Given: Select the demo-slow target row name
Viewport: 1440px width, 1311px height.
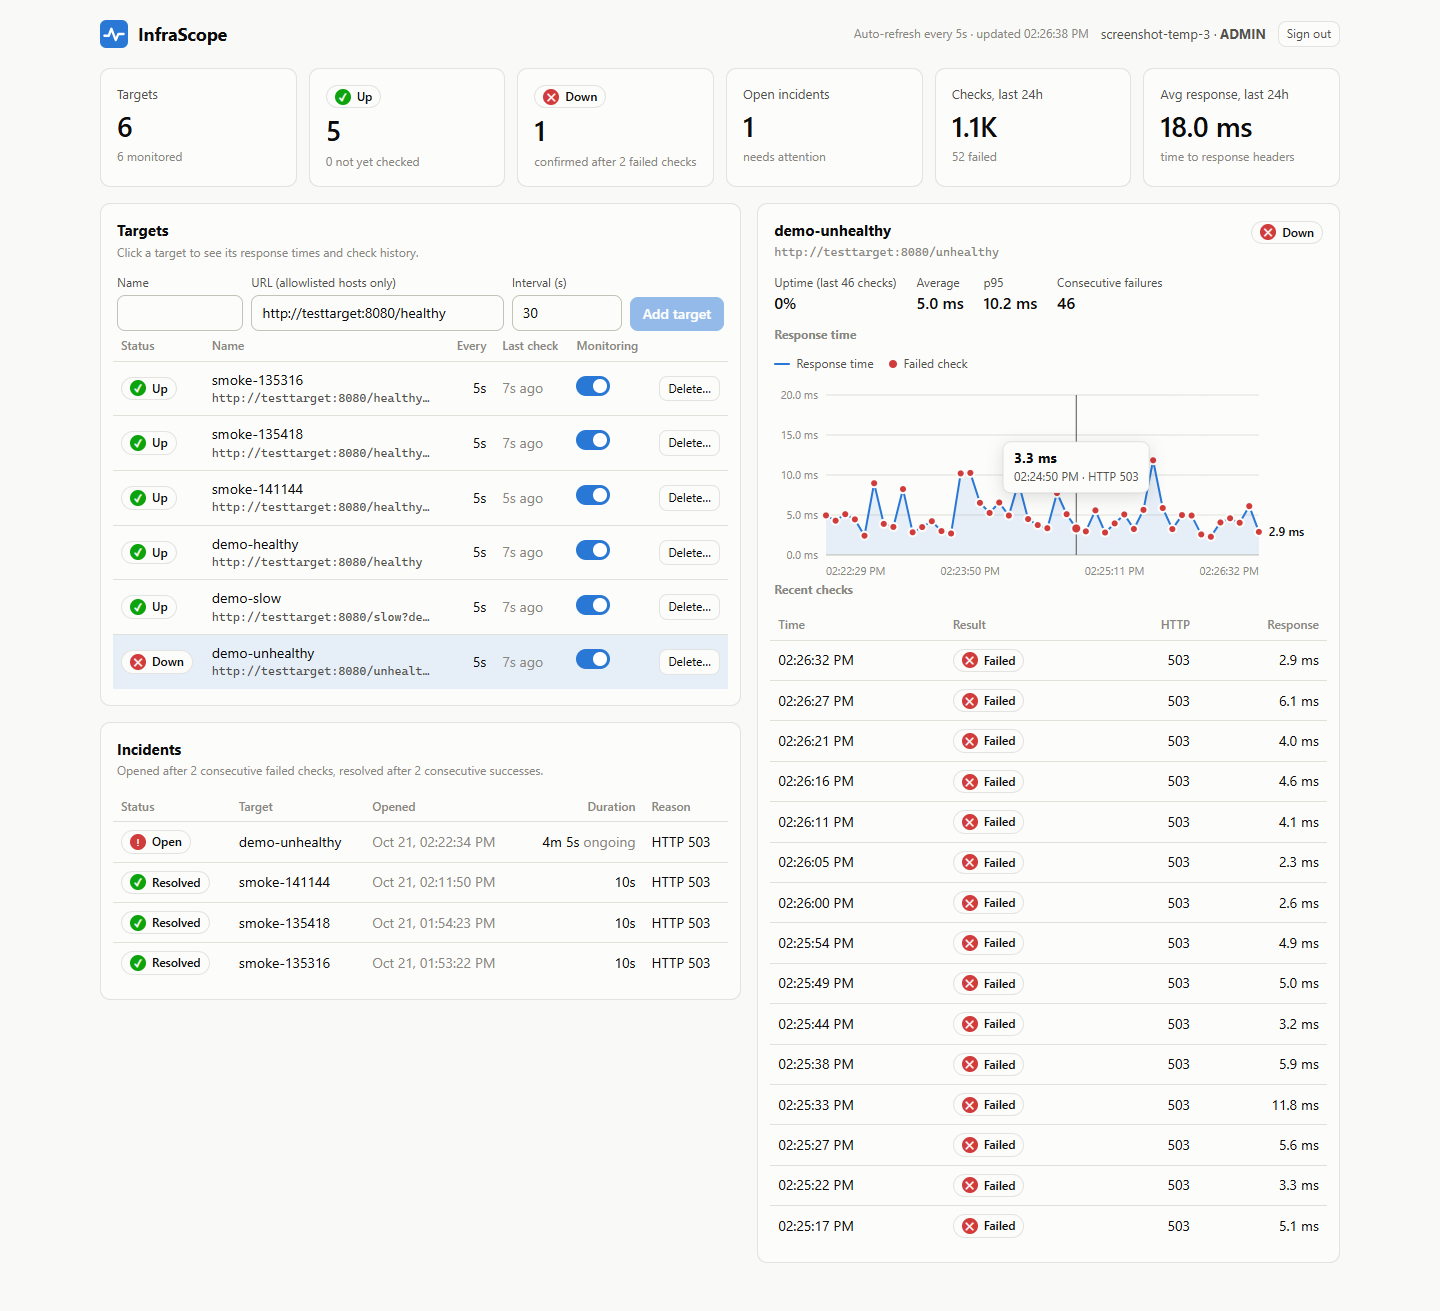Looking at the screenshot, I should click(246, 598).
